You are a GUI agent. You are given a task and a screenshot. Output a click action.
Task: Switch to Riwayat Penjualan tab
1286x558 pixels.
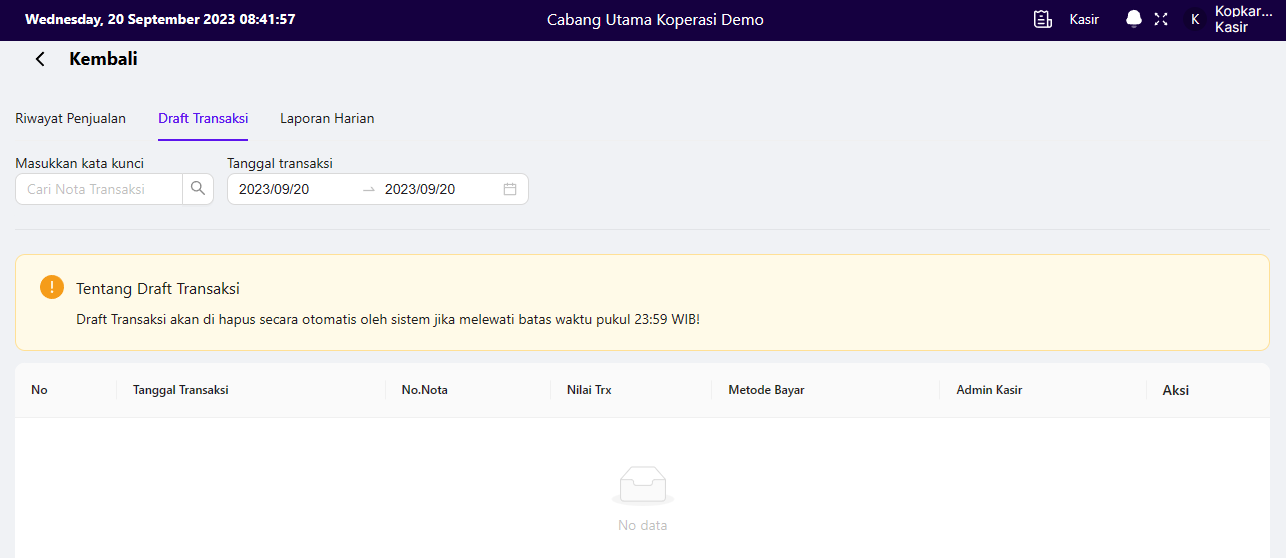pos(70,118)
